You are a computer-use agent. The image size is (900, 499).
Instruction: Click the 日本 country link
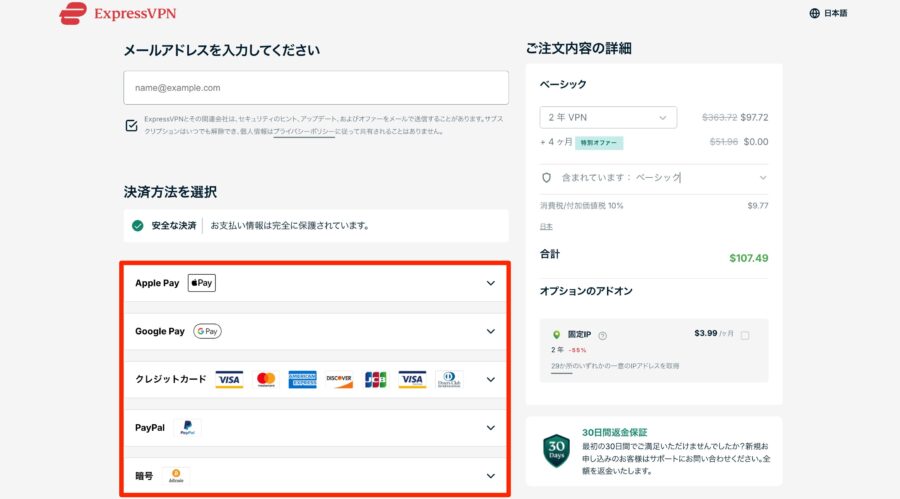546,227
